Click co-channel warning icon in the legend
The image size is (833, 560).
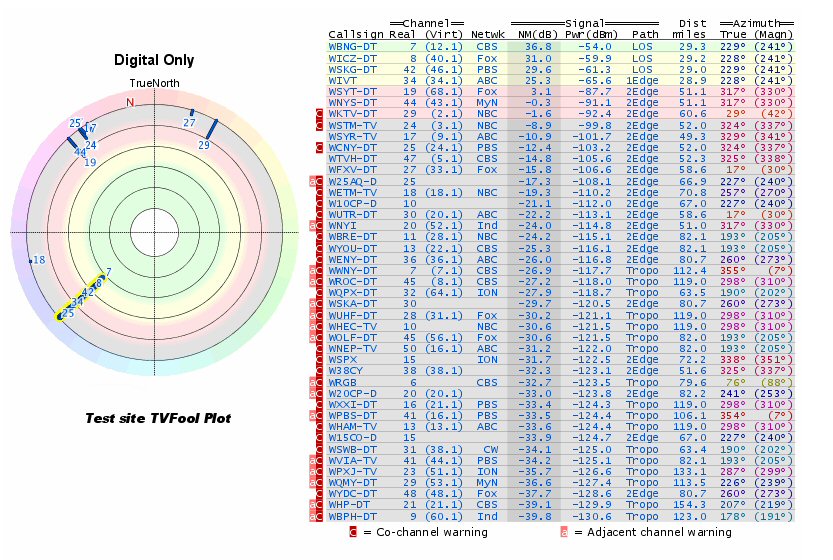(352, 532)
